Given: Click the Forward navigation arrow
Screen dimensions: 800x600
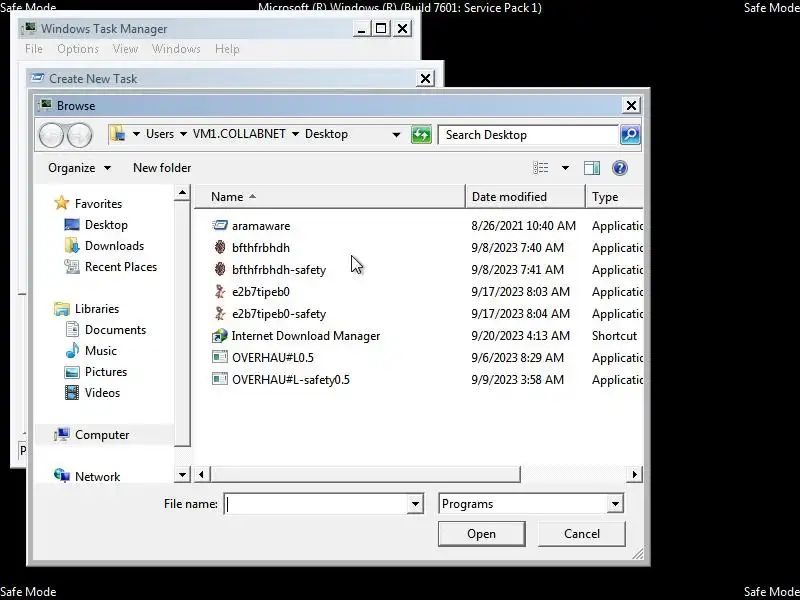Looking at the screenshot, I should [80, 135].
